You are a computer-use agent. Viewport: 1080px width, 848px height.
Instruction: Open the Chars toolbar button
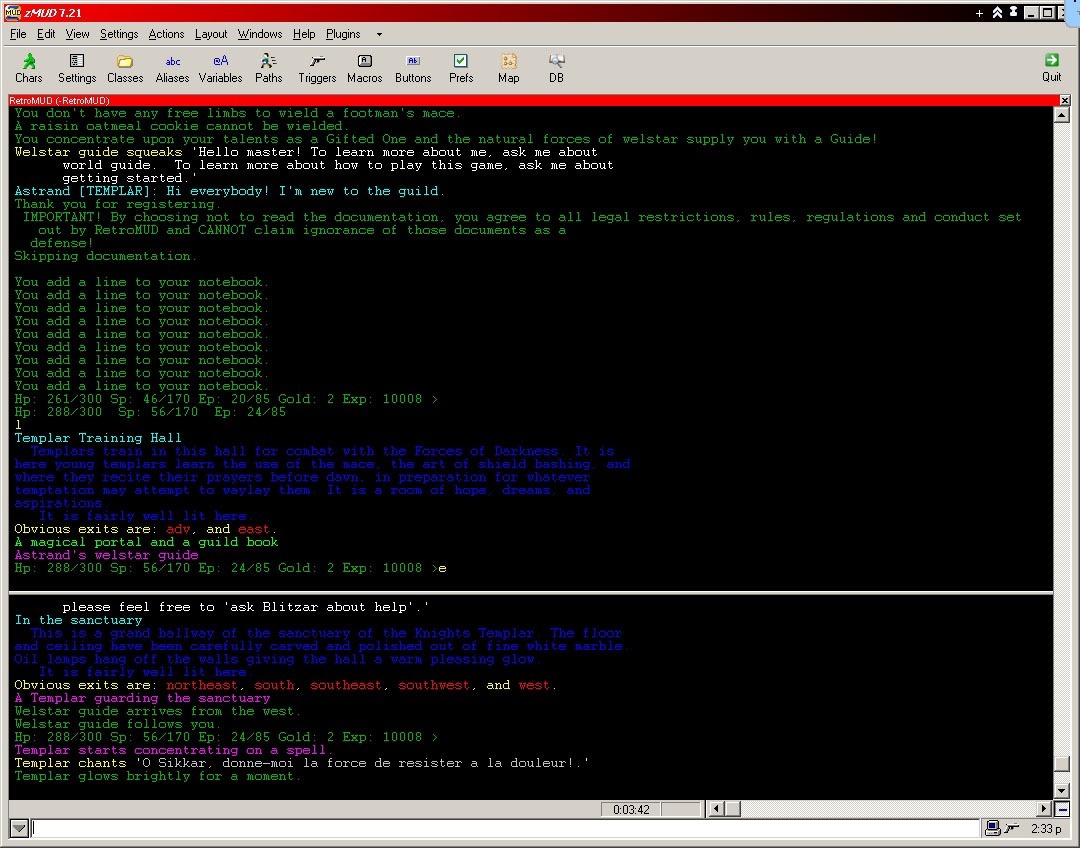[29, 68]
